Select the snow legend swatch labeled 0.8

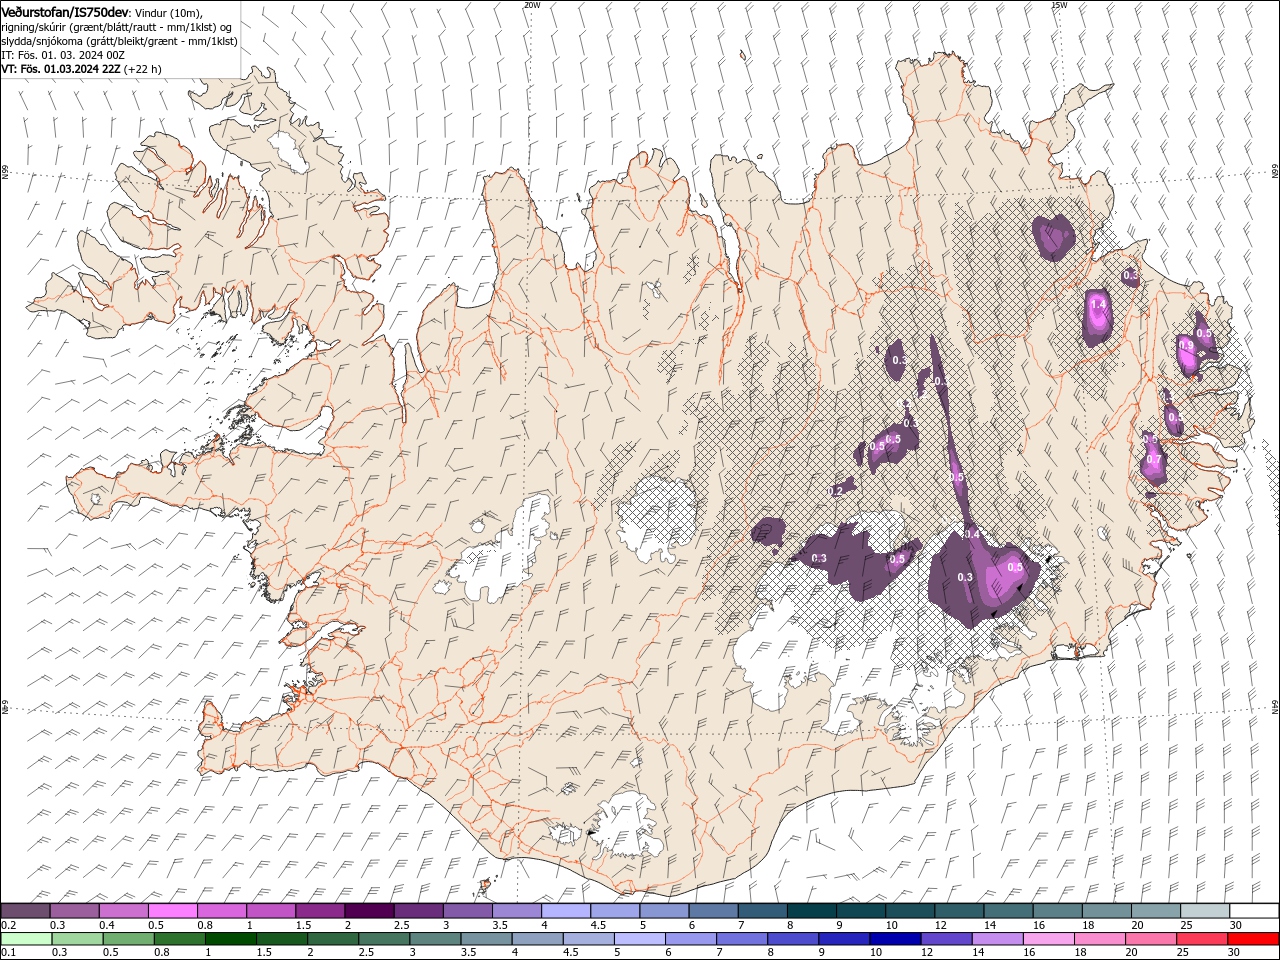pos(222,911)
